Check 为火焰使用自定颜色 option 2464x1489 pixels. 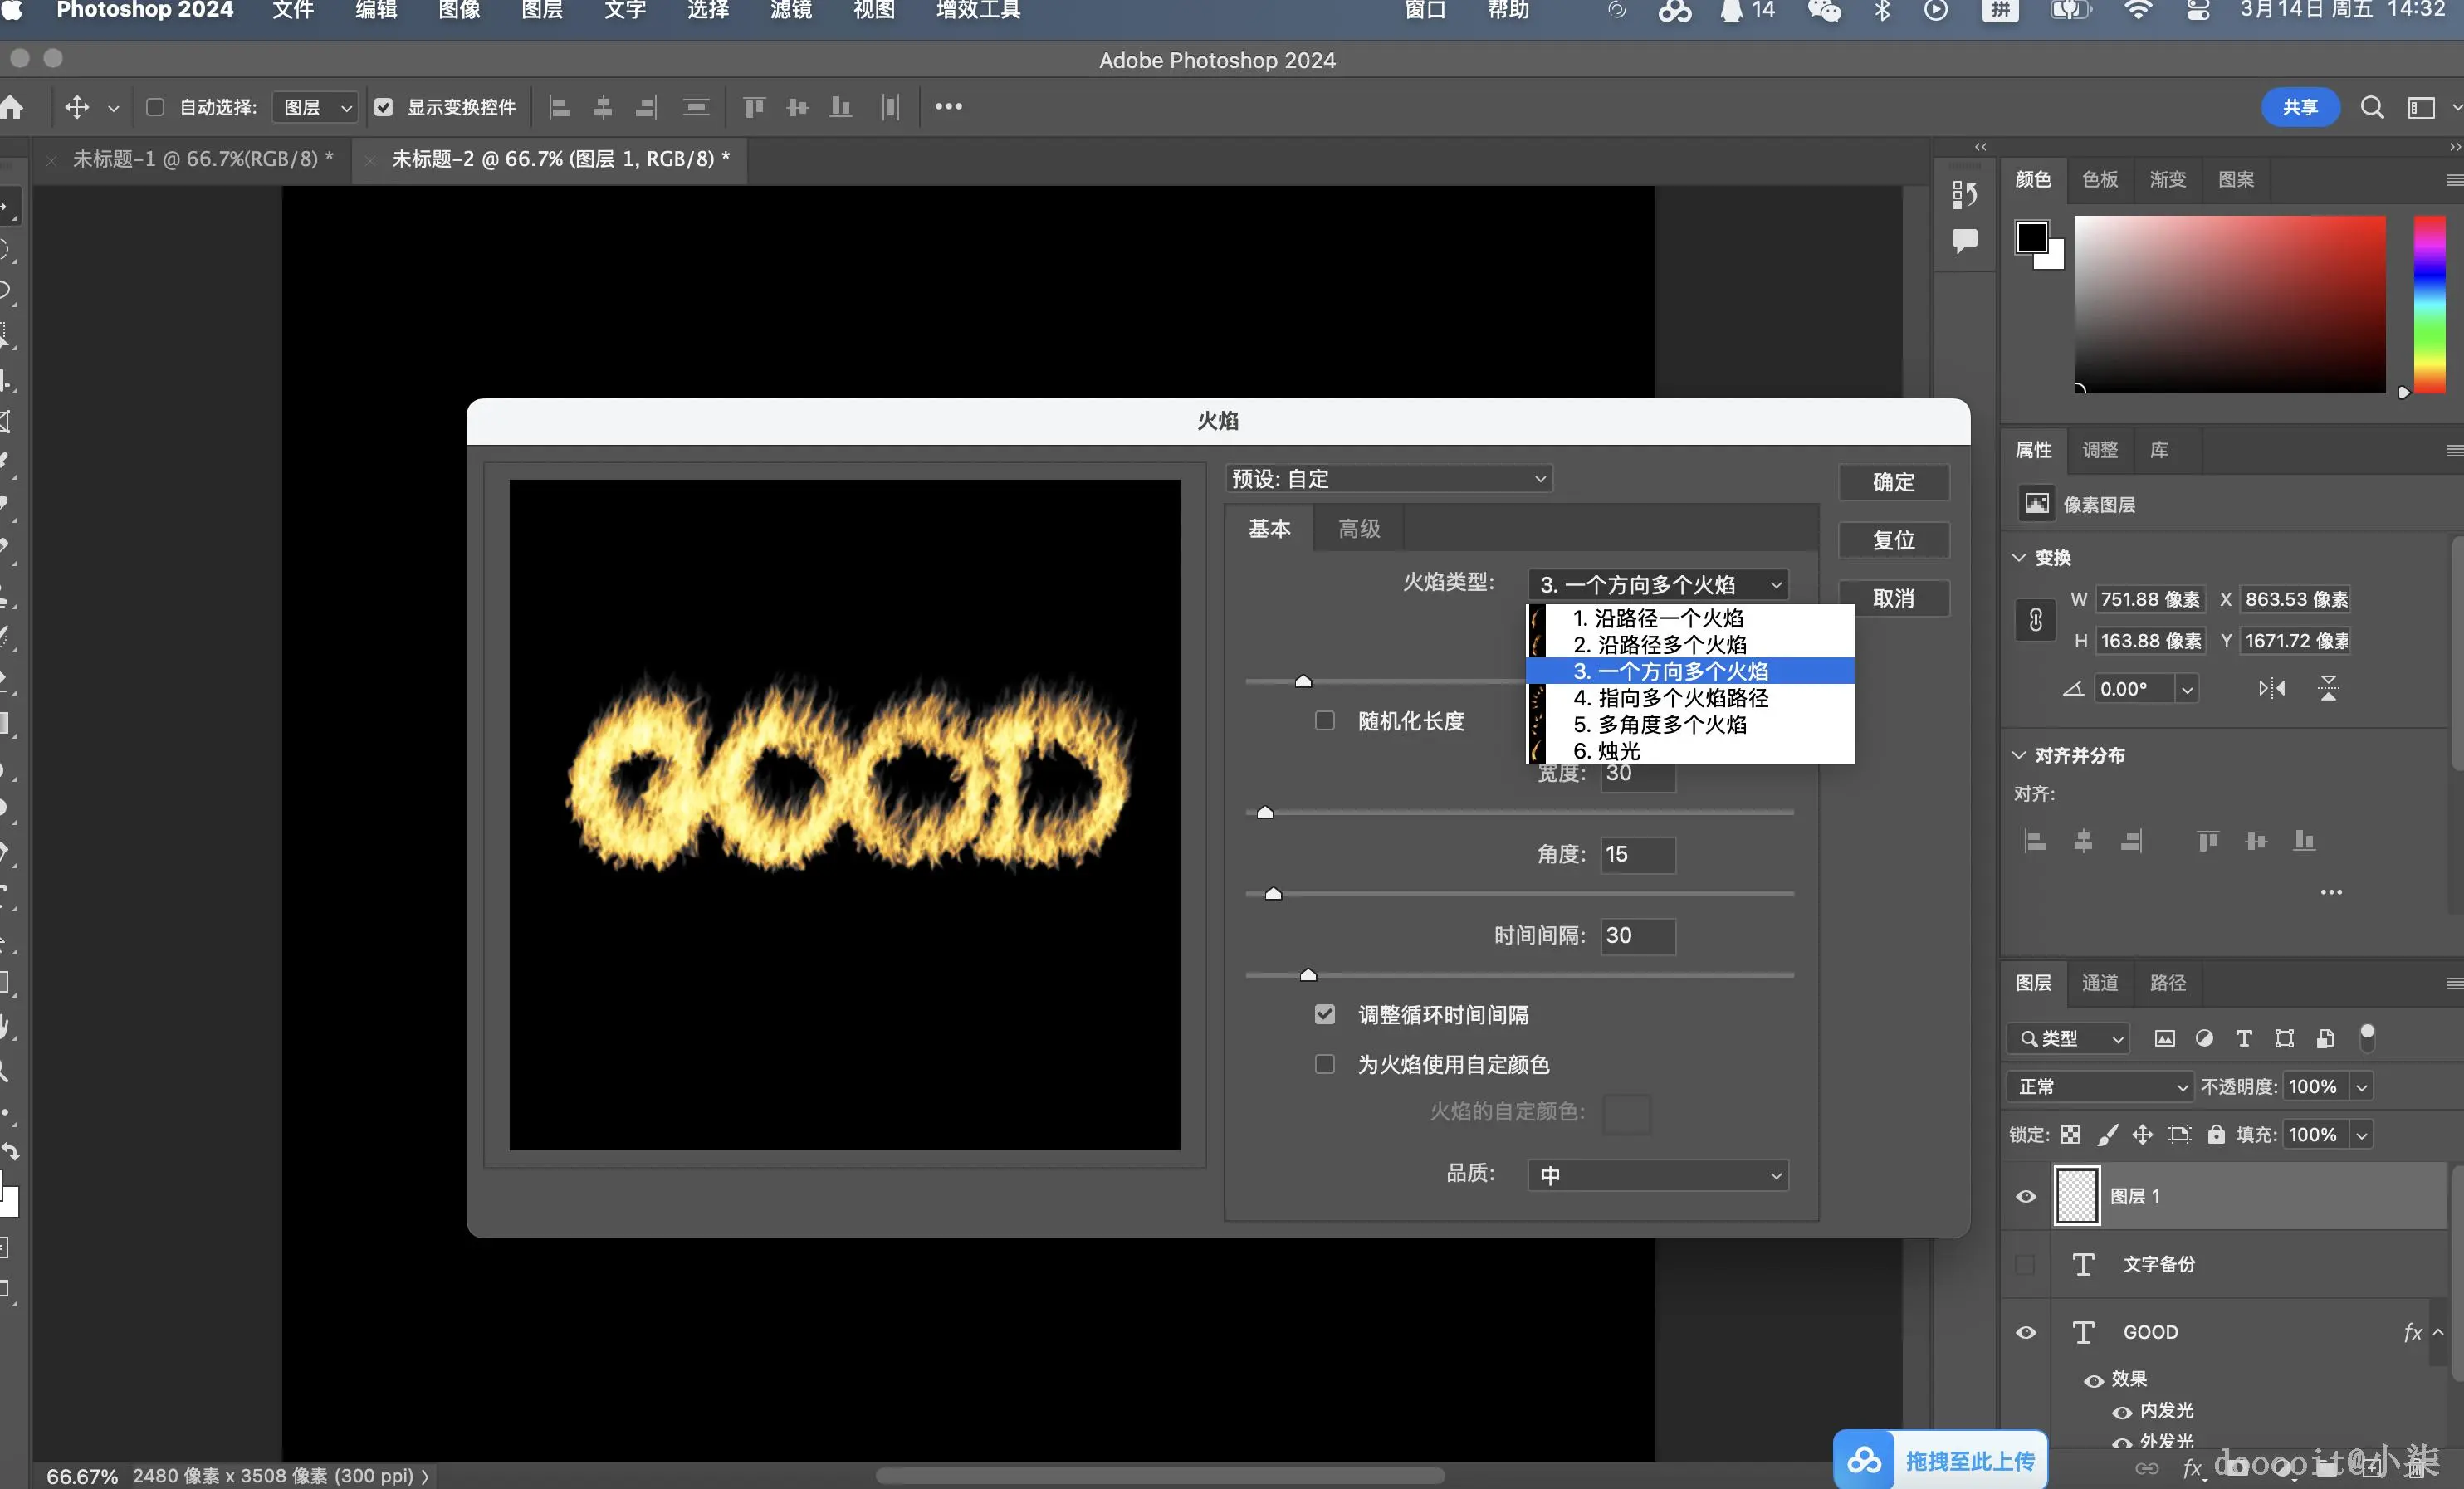pyautogui.click(x=1324, y=1064)
